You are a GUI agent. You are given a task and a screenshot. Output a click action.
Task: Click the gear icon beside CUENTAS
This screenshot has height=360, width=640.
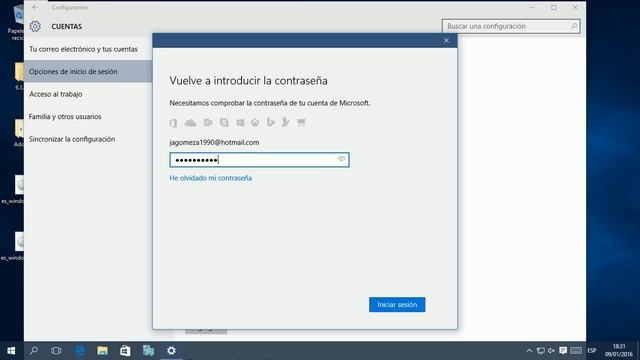(35, 26)
